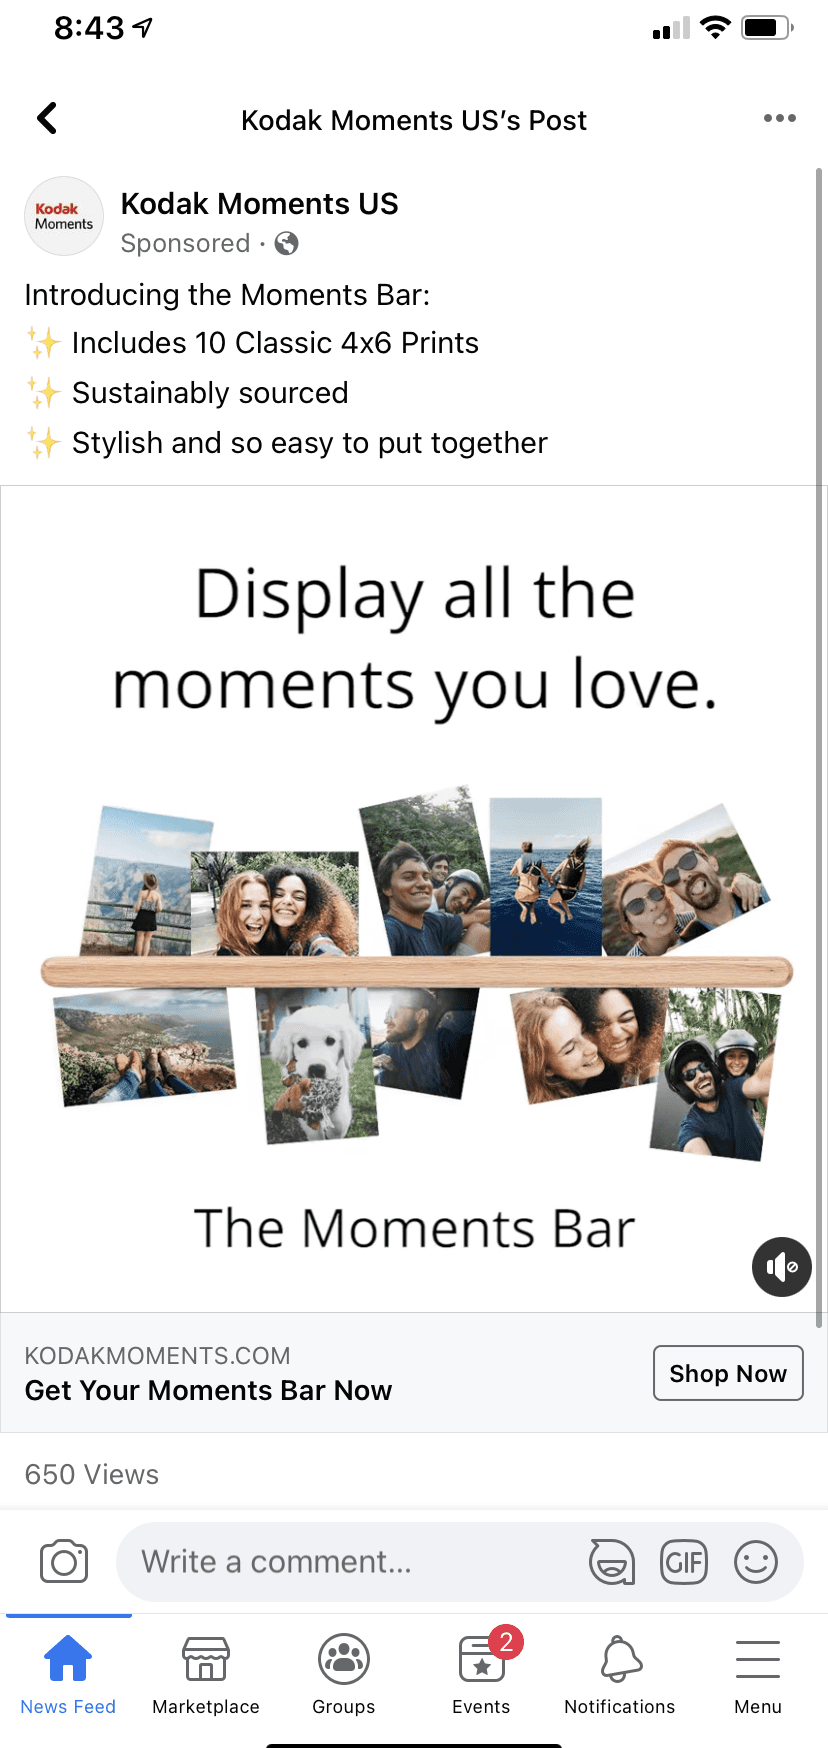Tap the sticker icon in comment box
Image resolution: width=828 pixels, height=1748 pixels.
[611, 1562]
